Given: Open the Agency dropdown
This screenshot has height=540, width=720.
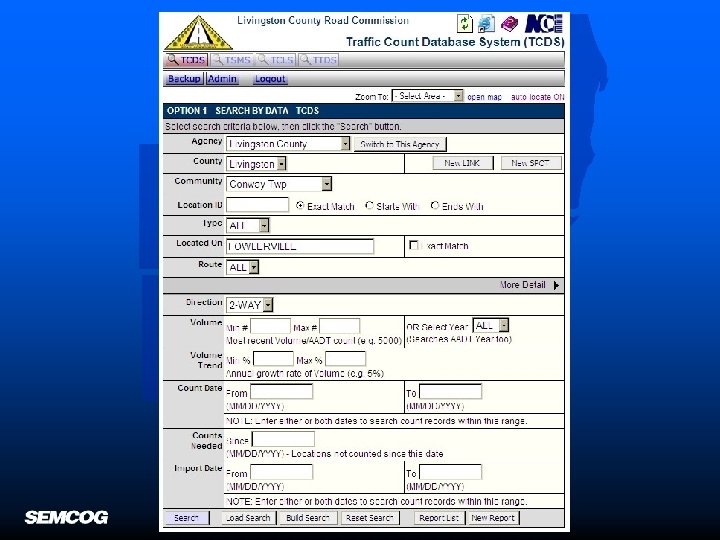Looking at the screenshot, I should point(288,144).
